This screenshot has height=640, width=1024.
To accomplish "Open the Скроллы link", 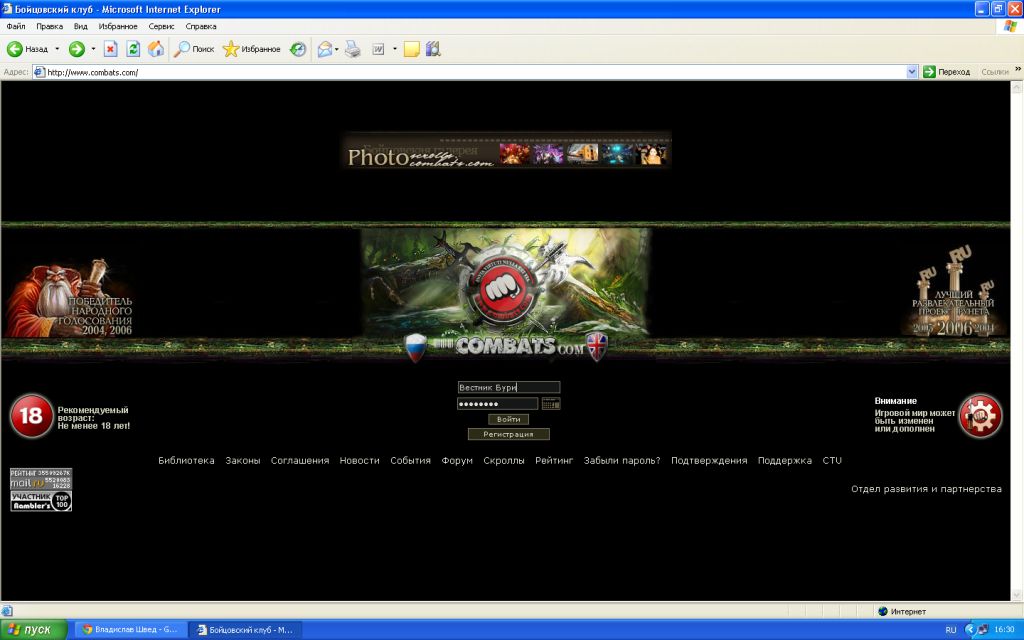I will (x=504, y=460).
